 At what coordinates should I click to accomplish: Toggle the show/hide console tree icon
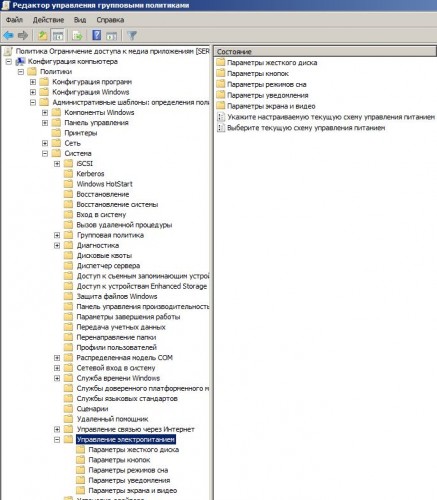click(58, 35)
